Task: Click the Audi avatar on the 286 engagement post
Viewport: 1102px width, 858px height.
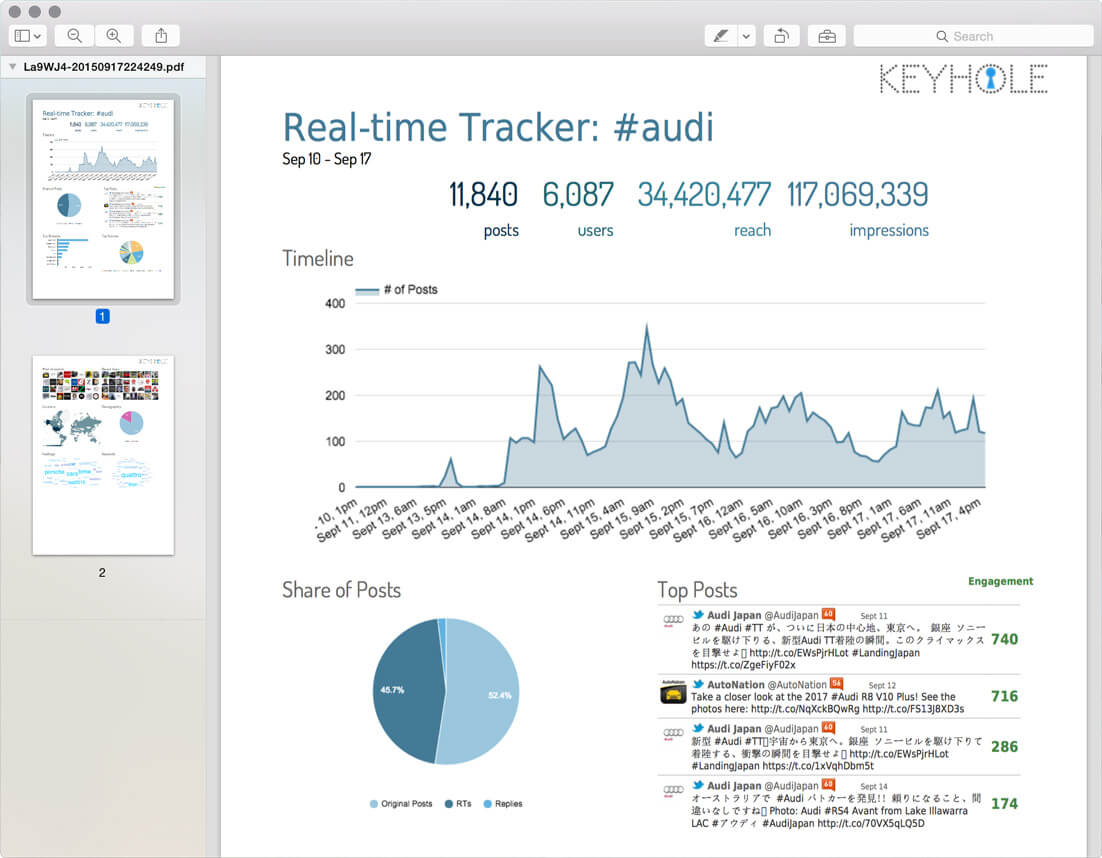Action: point(673,734)
